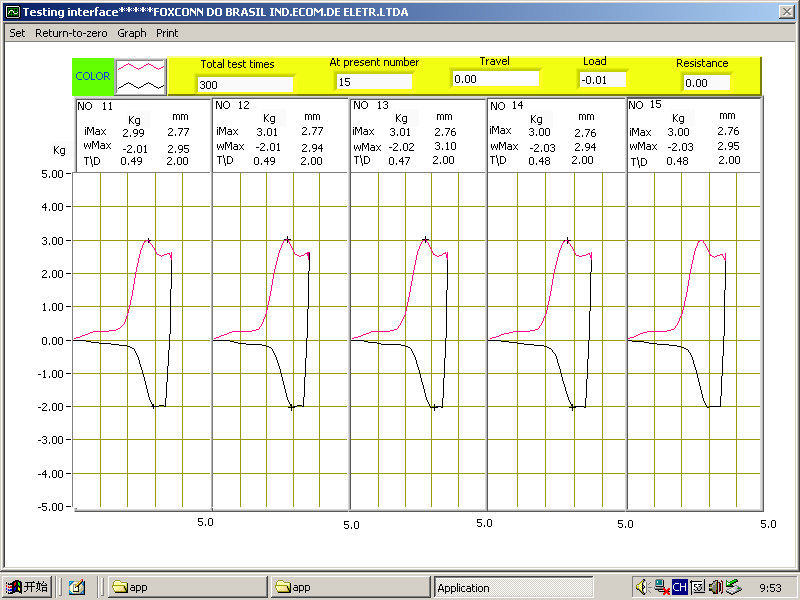The height and width of the screenshot is (600, 800).
Task: Switch to the Application taskbar button
Action: (x=512, y=587)
